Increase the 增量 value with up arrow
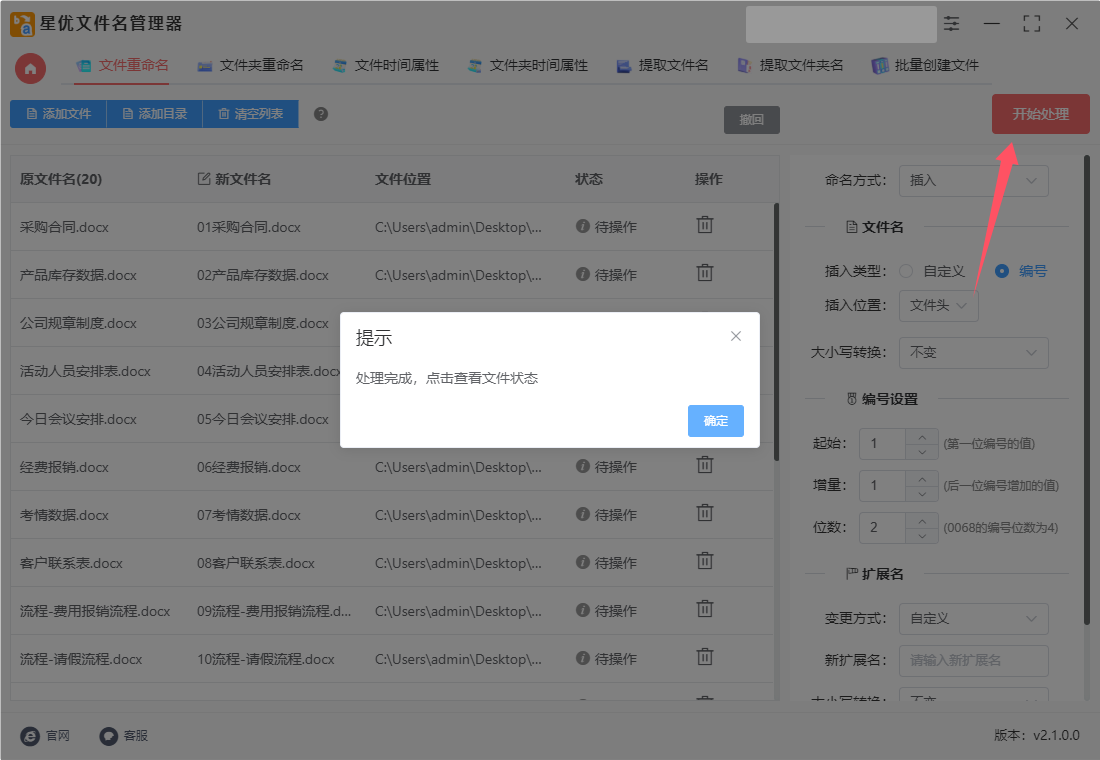1100x760 pixels. (x=922, y=479)
